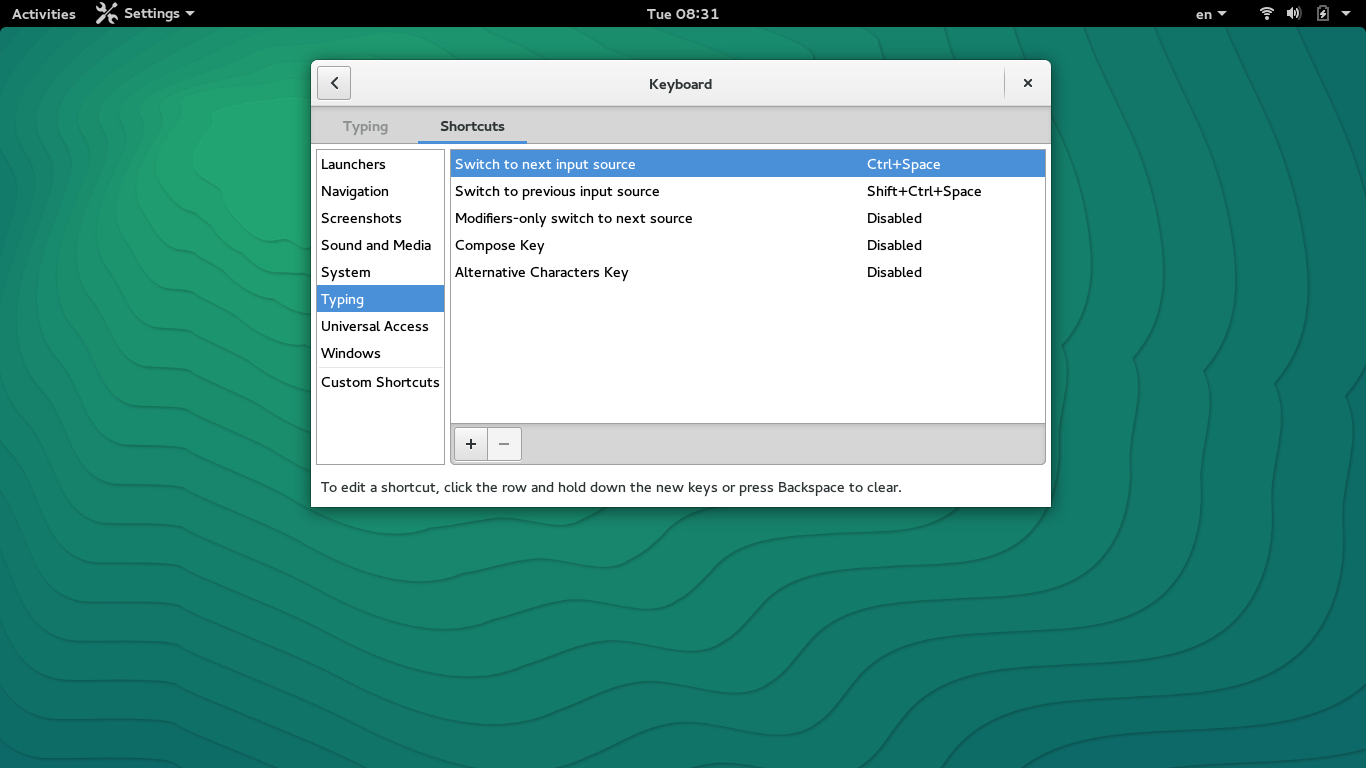Screen dimensions: 1366x768
Task: Click the back arrow in Keyboard header
Action: click(x=334, y=84)
